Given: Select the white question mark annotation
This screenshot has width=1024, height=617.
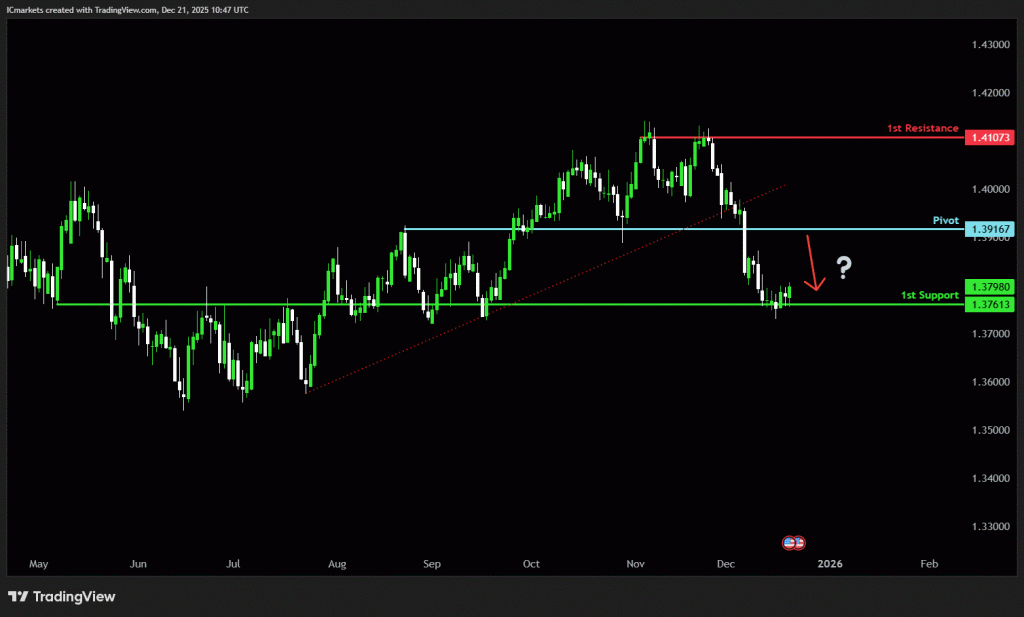Looking at the screenshot, I should coord(845,267).
